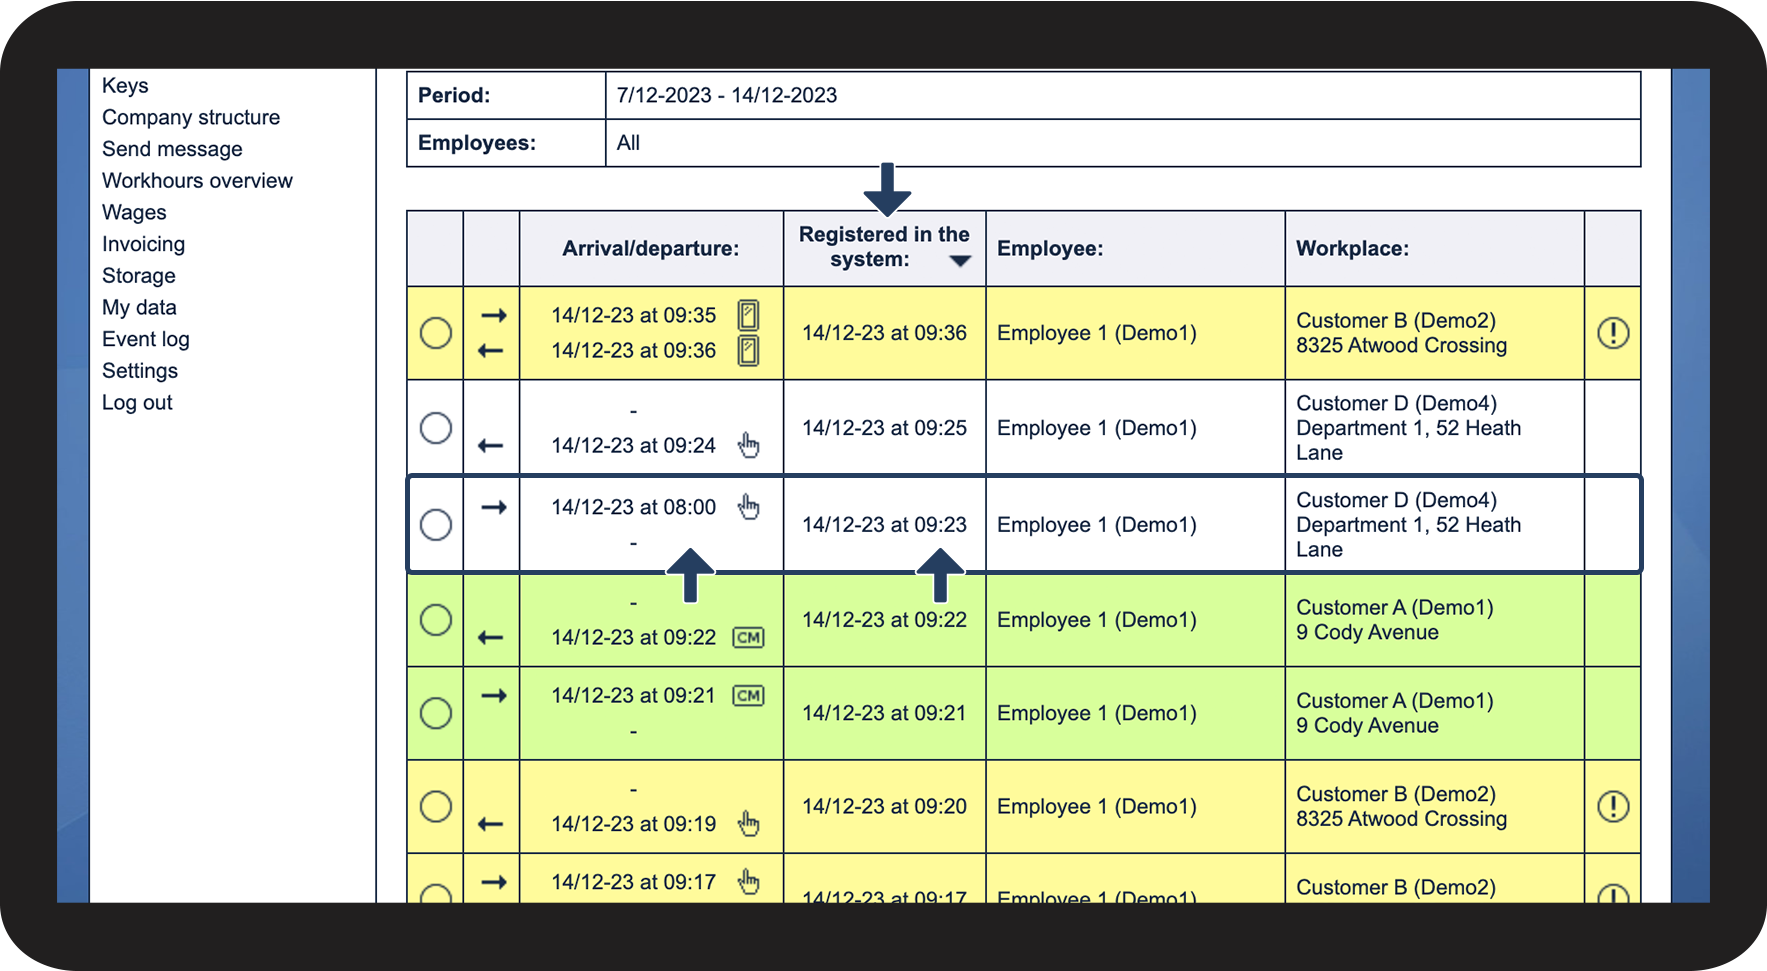Select Wages in the side menu
1767x971 pixels.
(134, 212)
